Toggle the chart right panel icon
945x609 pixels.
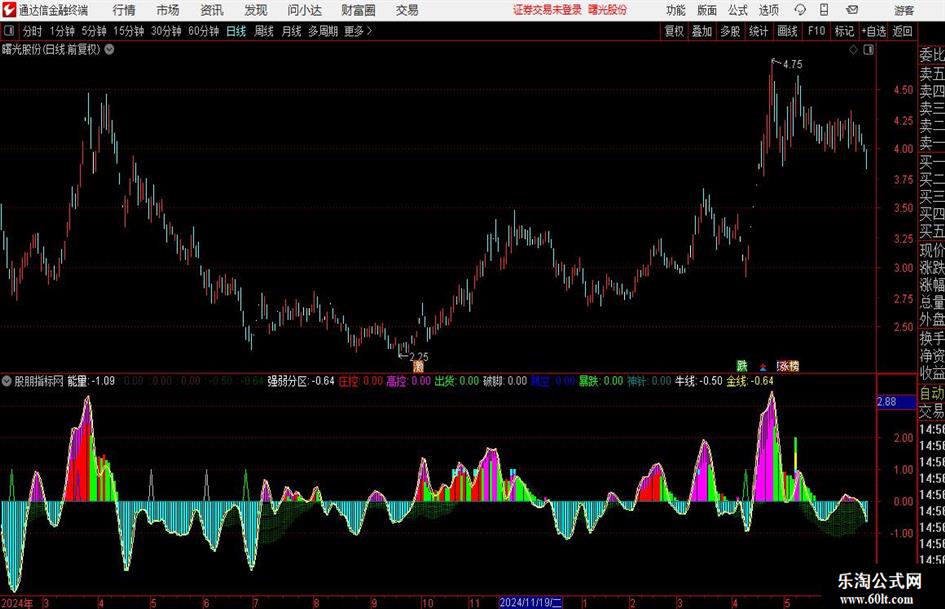(x=868, y=50)
